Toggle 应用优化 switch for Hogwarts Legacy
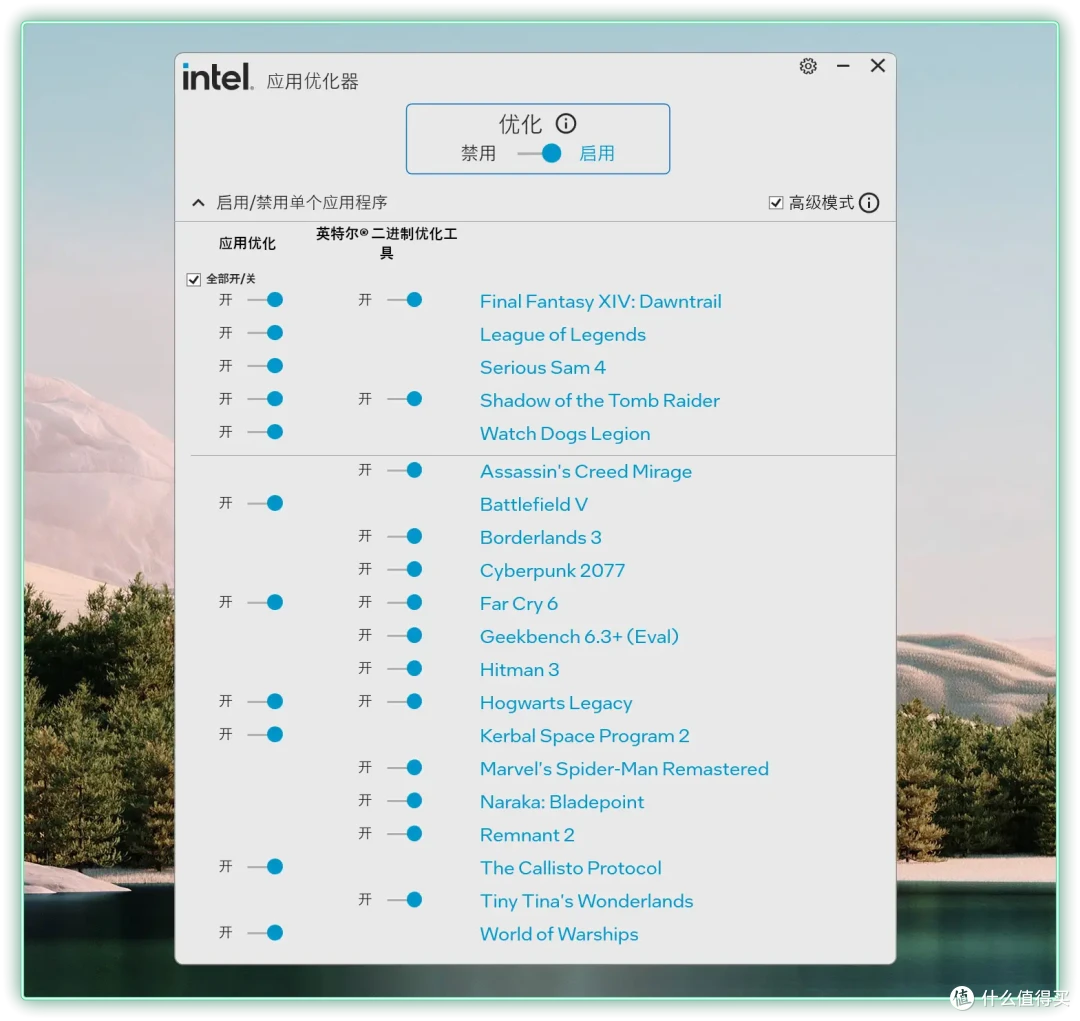This screenshot has width=1080, height=1021. [266, 702]
